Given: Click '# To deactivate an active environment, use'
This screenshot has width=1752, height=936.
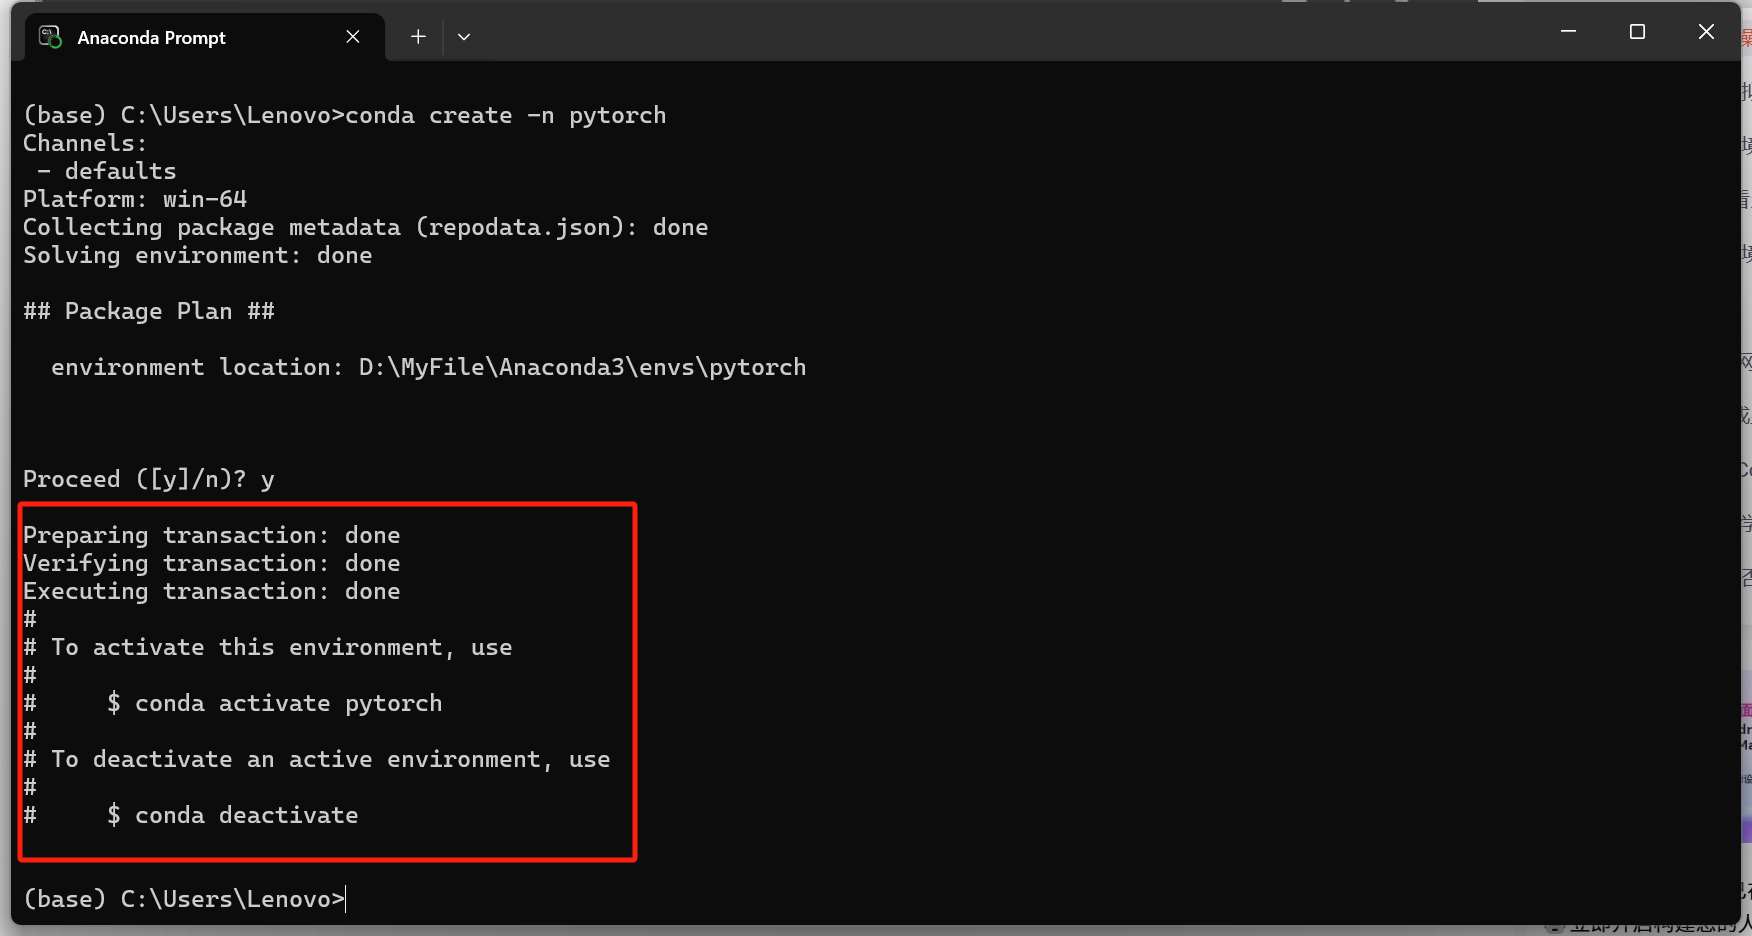Looking at the screenshot, I should click(x=317, y=759).
